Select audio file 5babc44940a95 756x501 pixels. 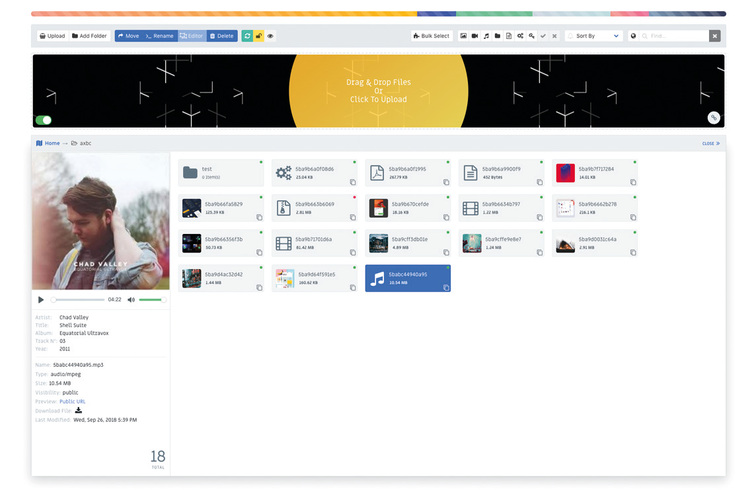[408, 278]
